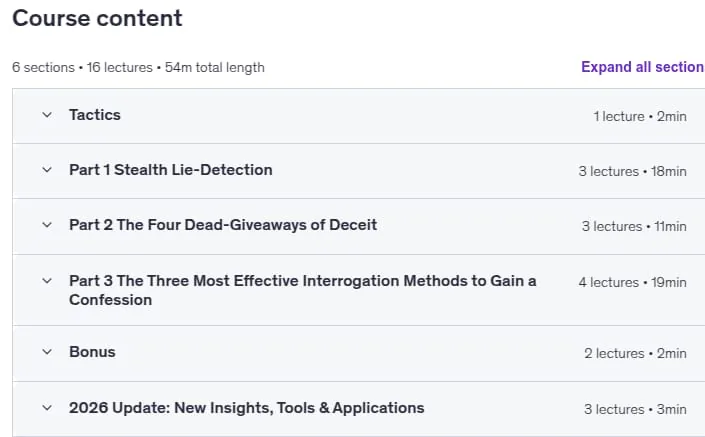Image resolution: width=705 pixels, height=437 pixels.
Task: Click chevron beside Part 1 Stealth Lie-Detection
Action: (x=47, y=170)
